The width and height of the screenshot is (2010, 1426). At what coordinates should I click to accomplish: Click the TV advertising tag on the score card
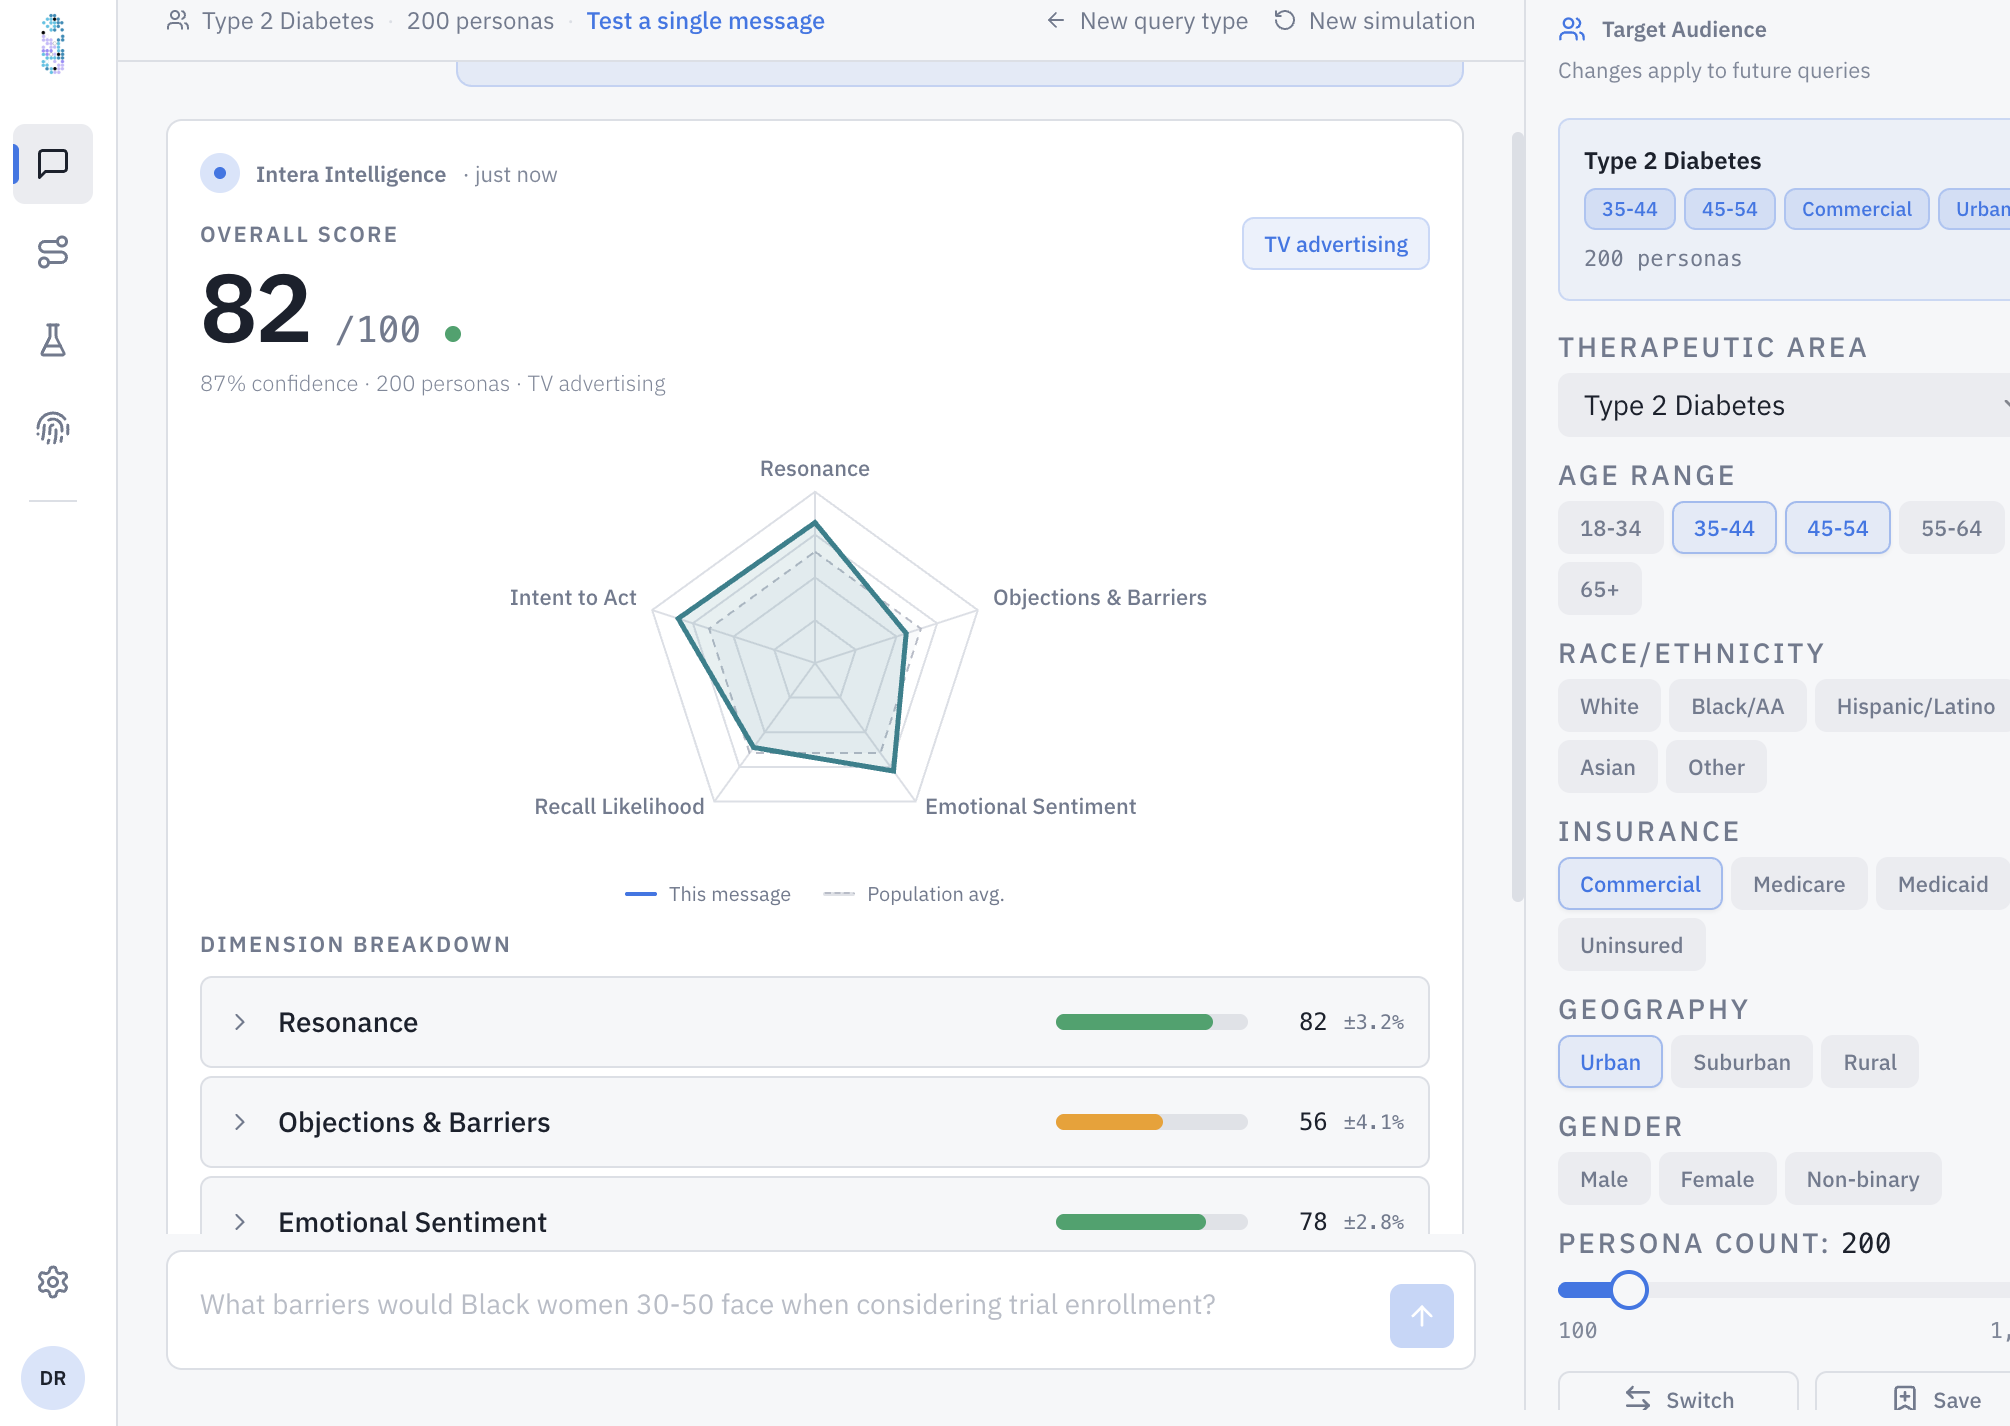tap(1335, 243)
